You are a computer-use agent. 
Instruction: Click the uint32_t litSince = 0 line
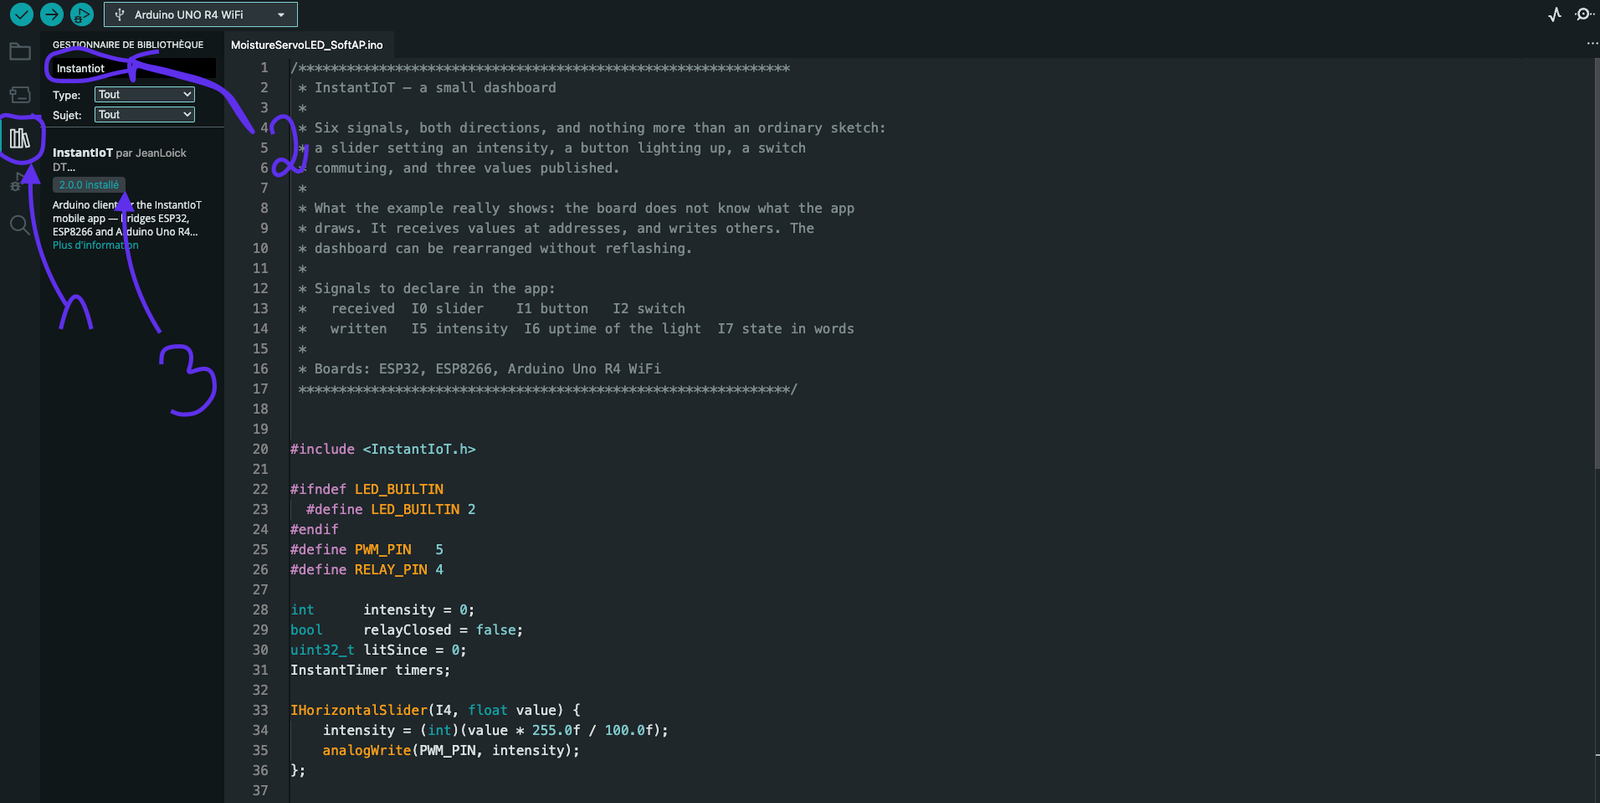click(x=378, y=650)
